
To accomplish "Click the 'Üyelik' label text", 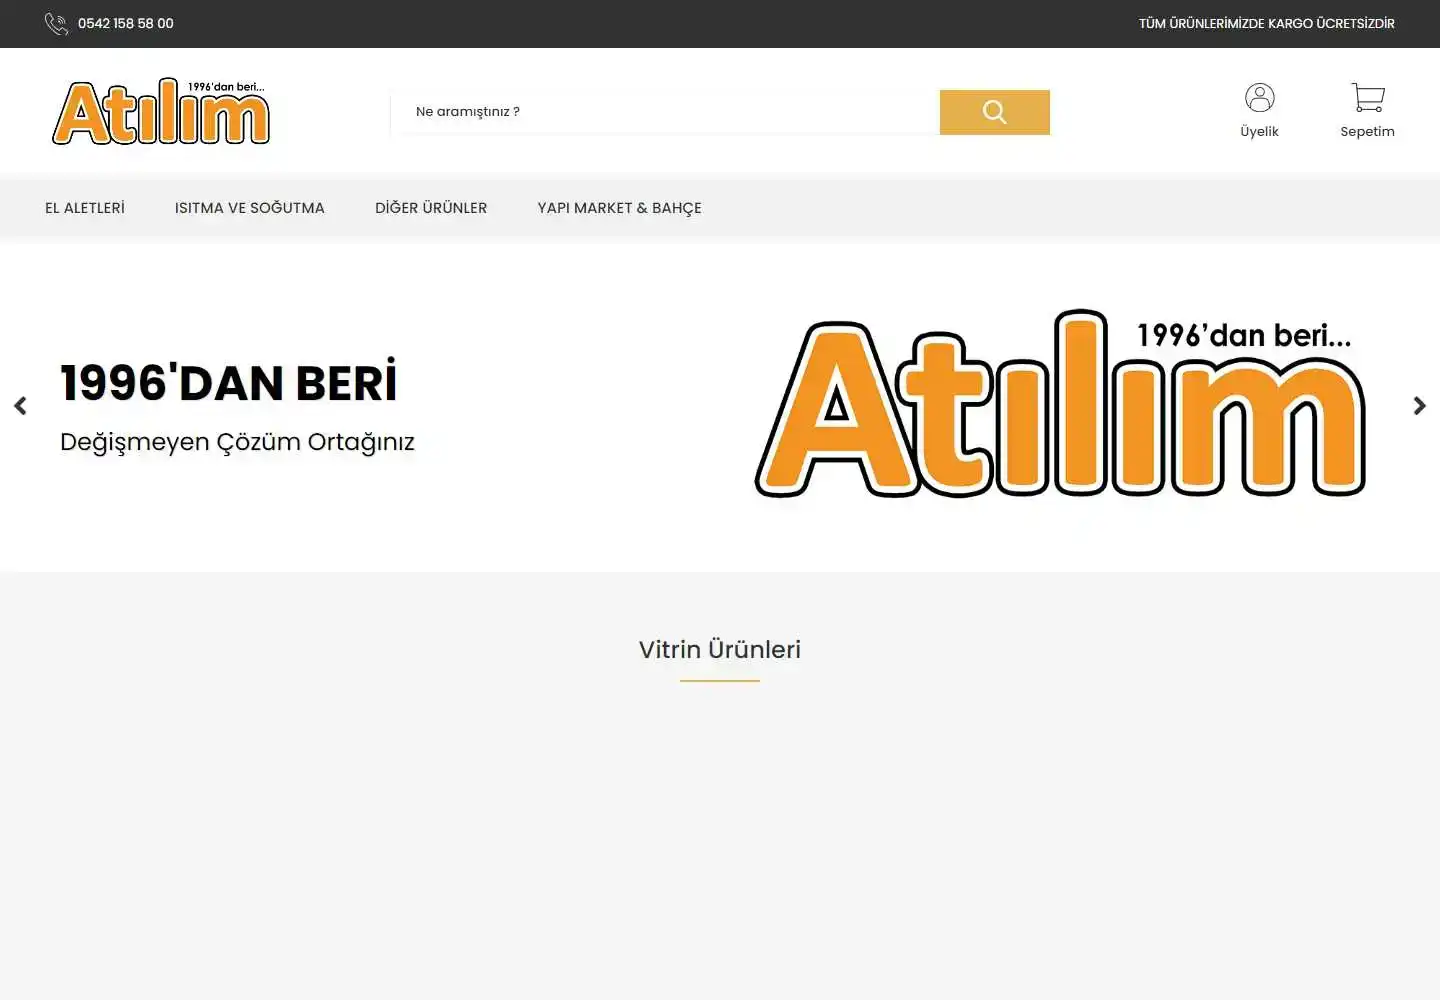I will coord(1260,132).
